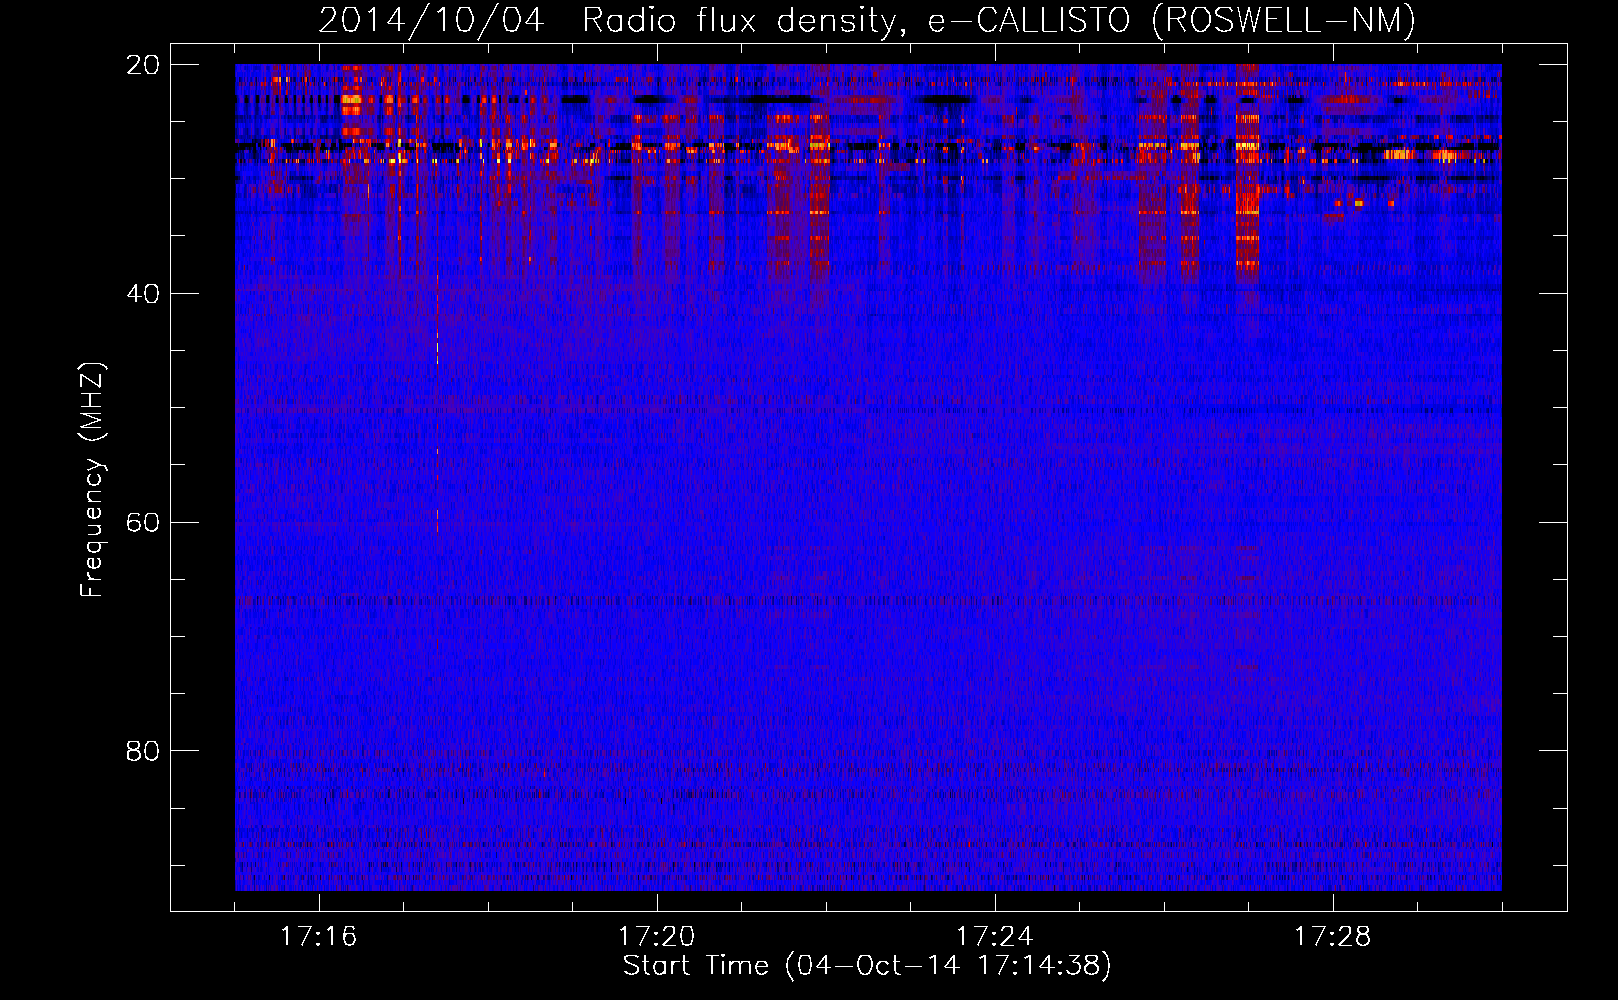Click the '60' frequency tick label
Screen dimensions: 1618x1000
tap(143, 522)
